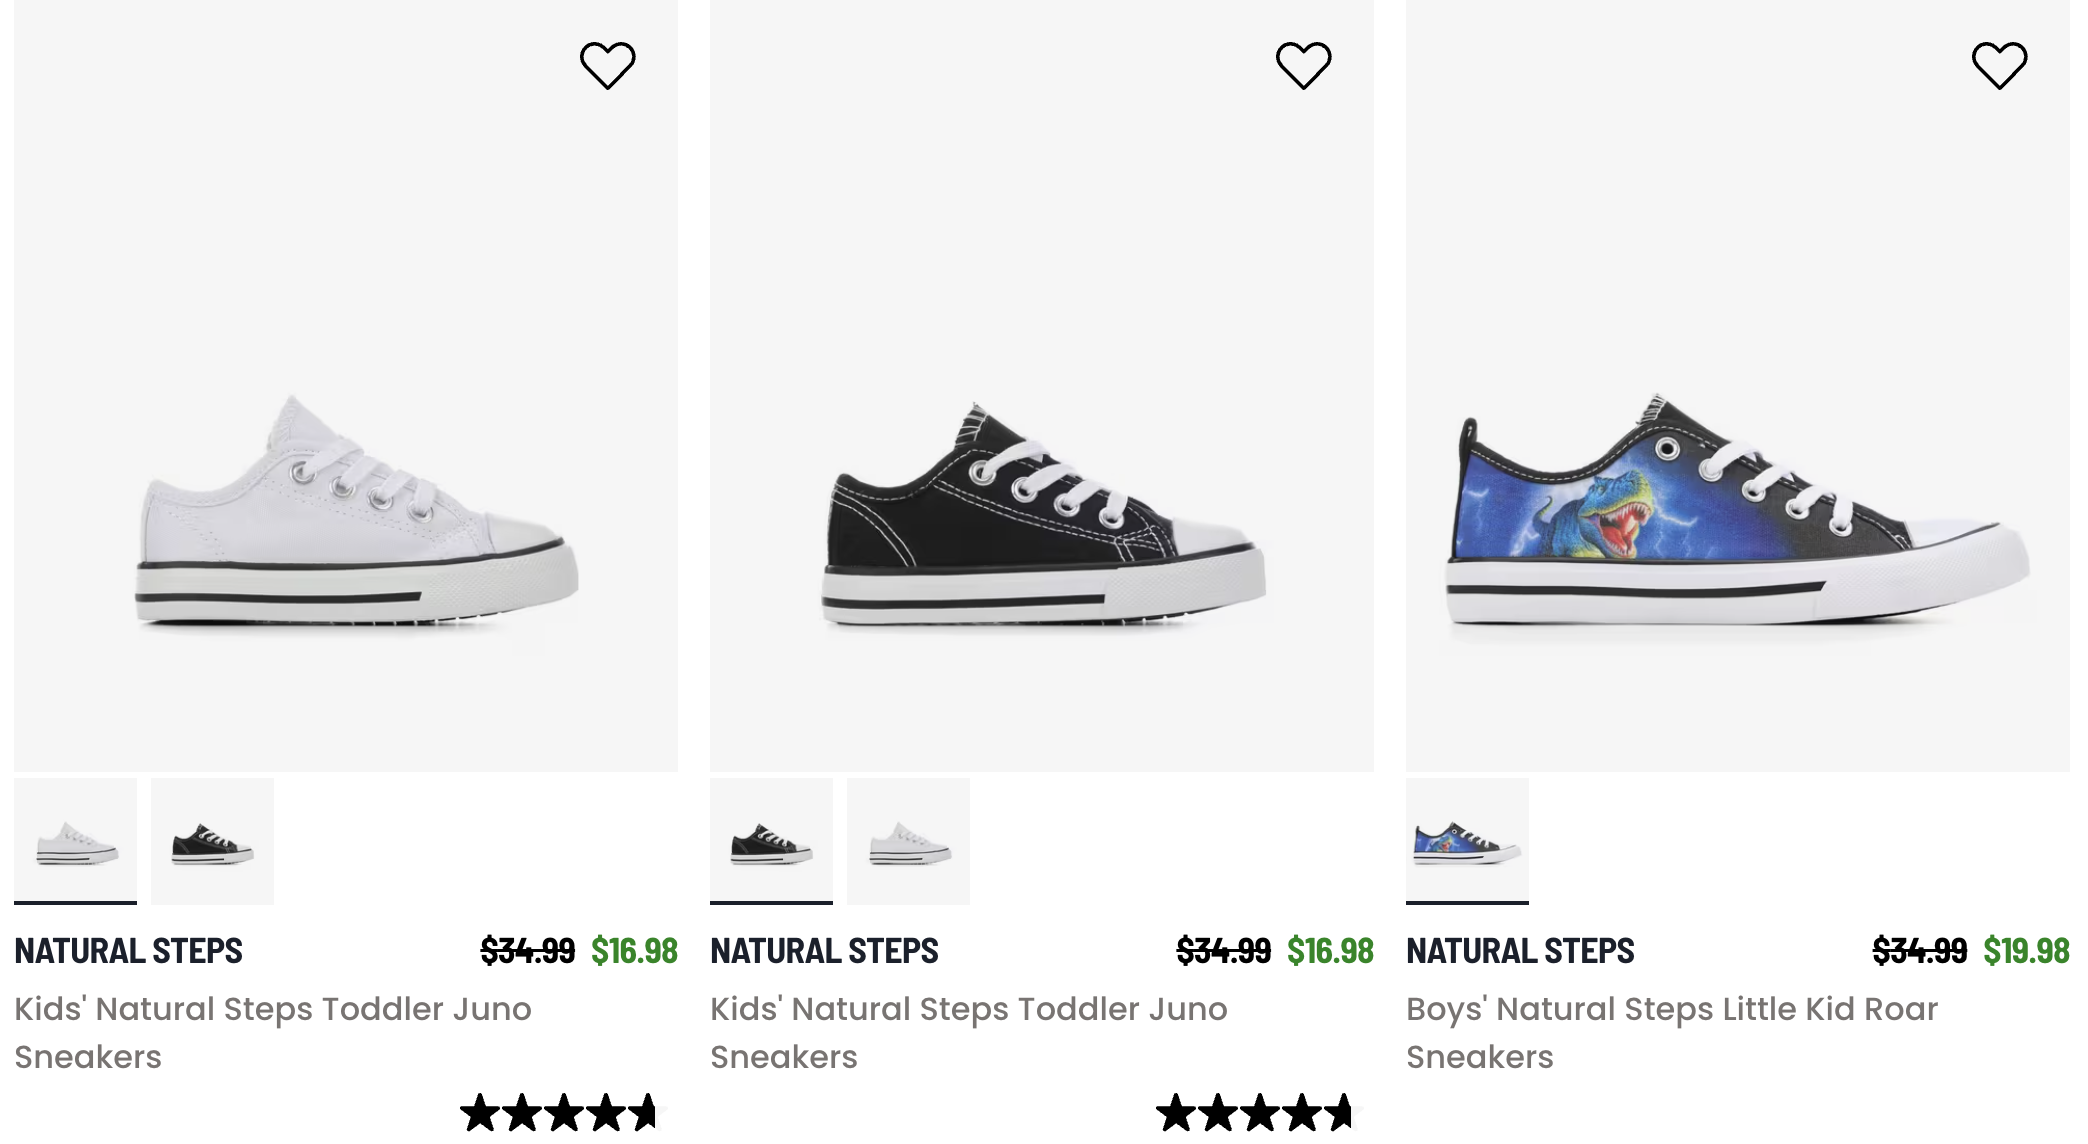Click the crossed-out $34.99 price on second product
Image resolution: width=2088 pixels, height=1144 pixels.
1222,951
